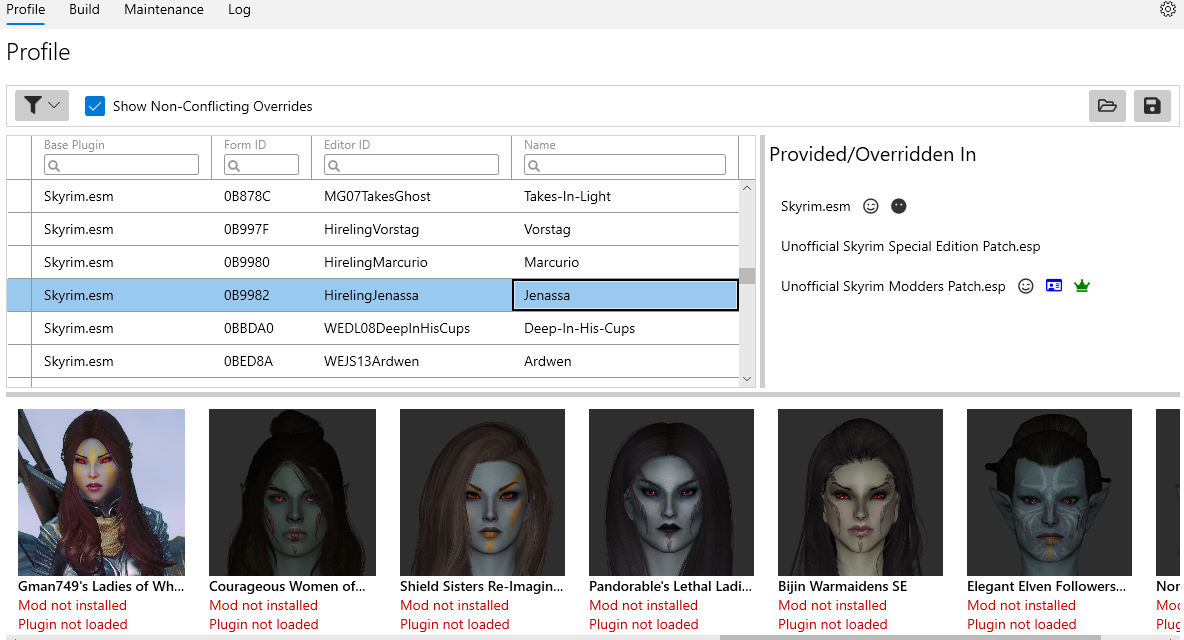Open the Log tab

(x=239, y=10)
